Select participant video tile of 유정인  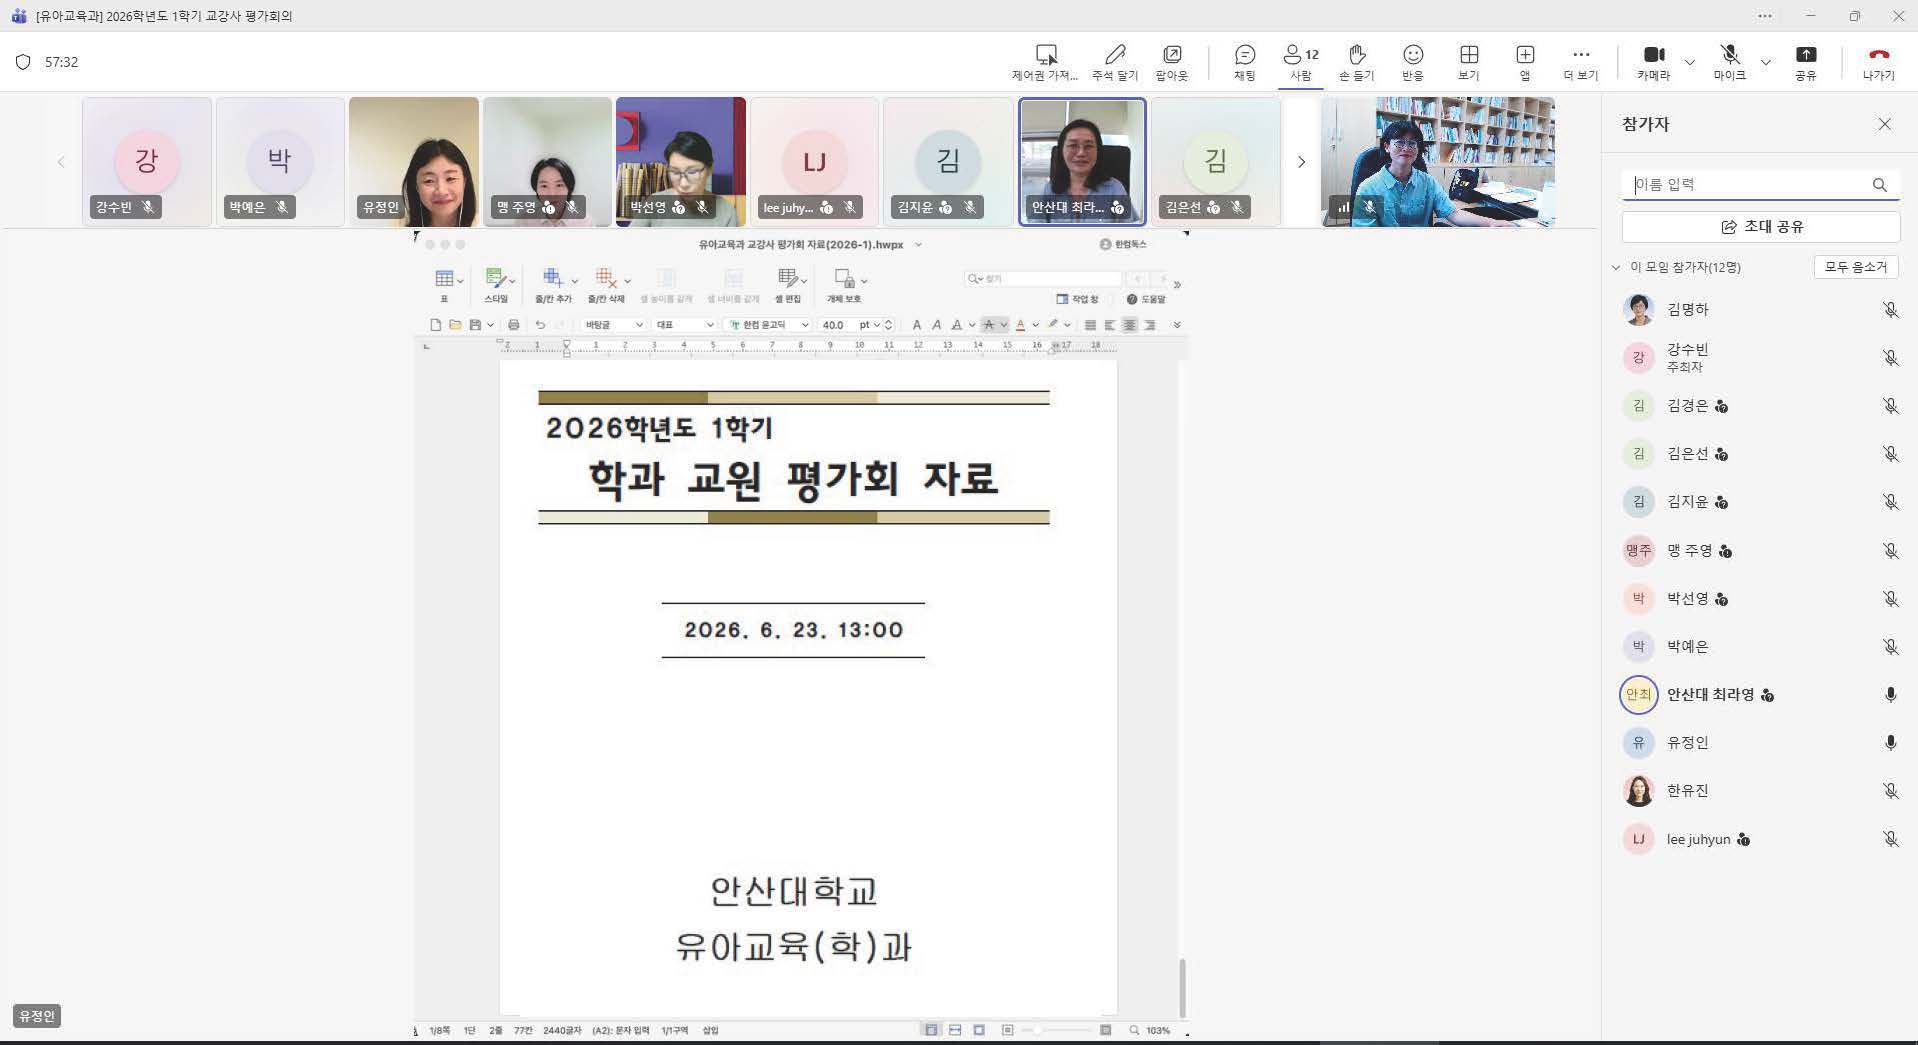414,162
